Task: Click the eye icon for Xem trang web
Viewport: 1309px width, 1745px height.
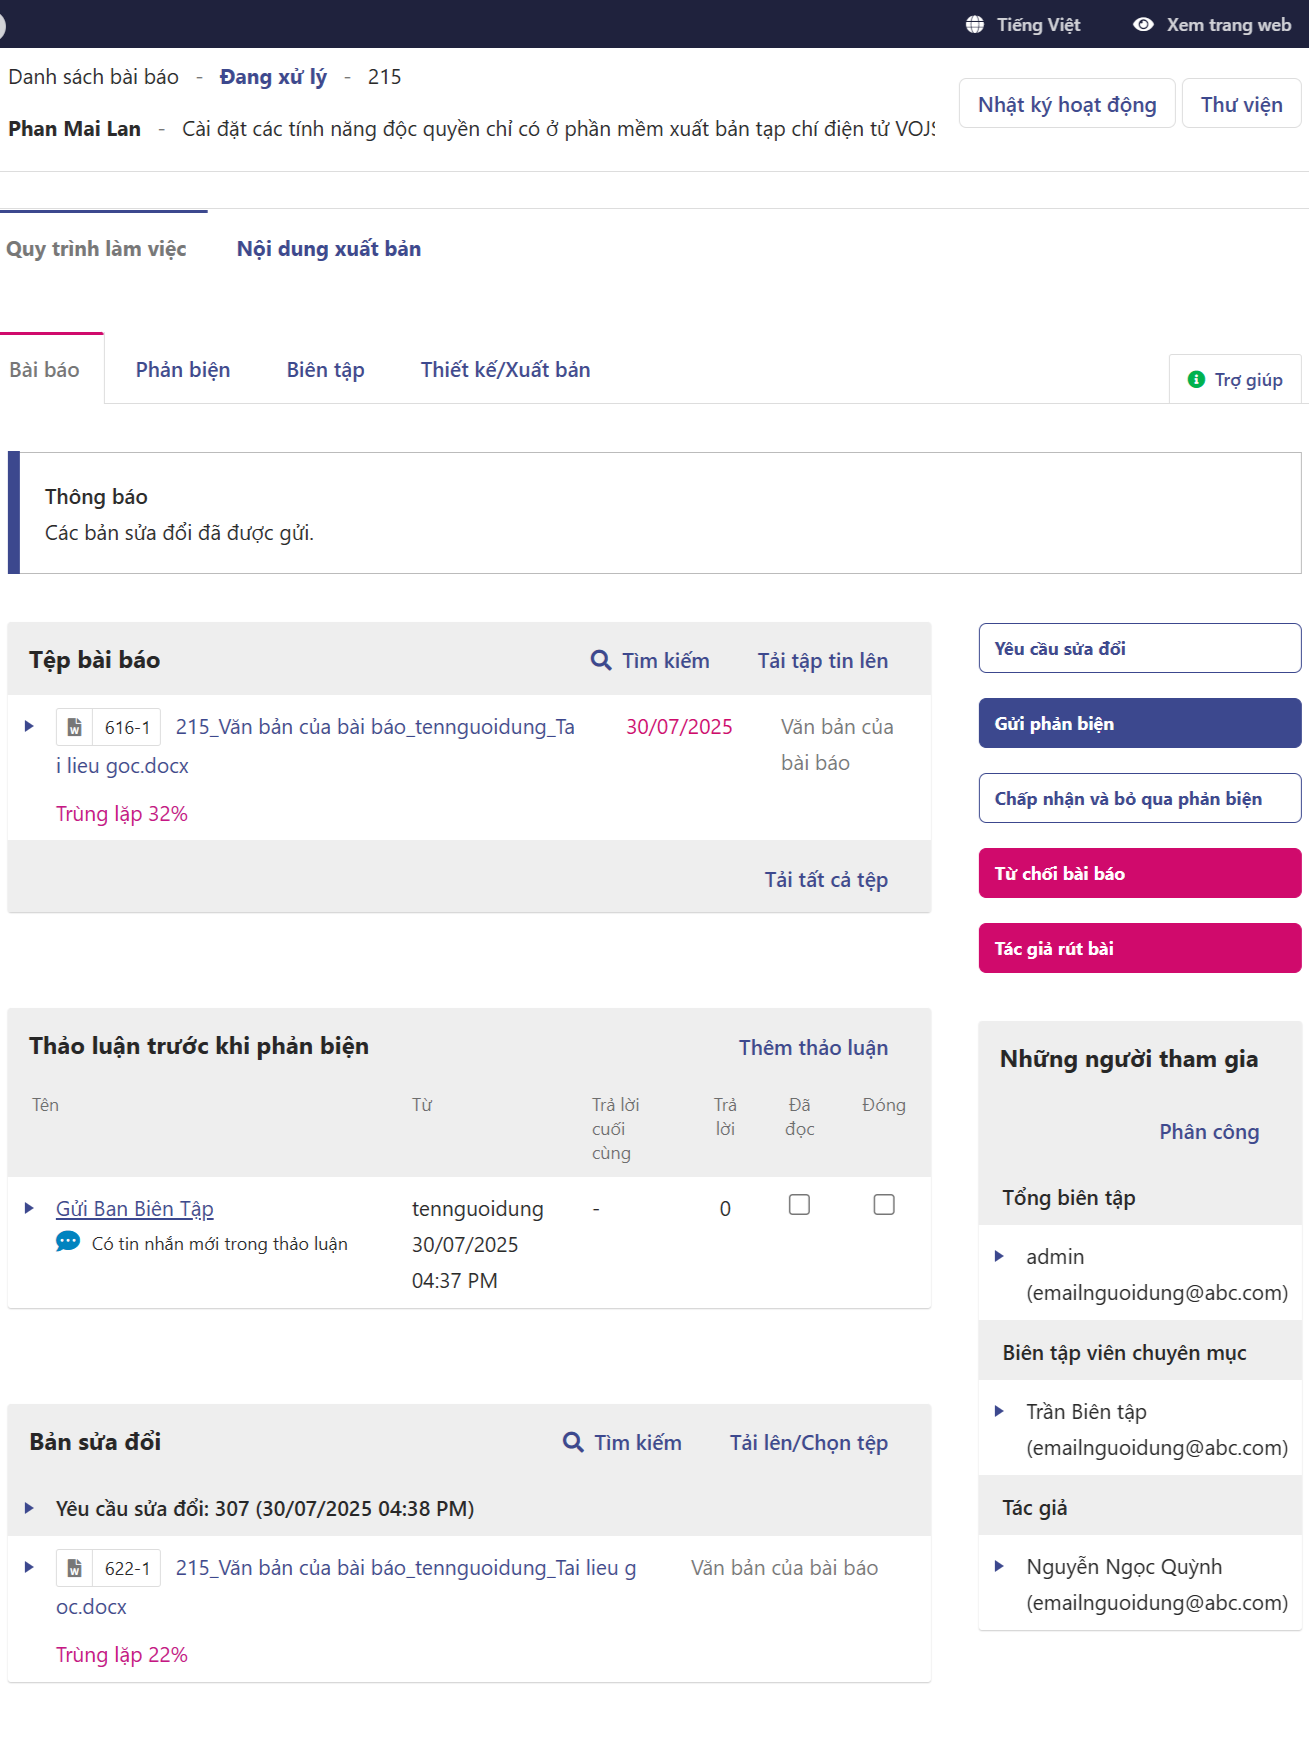Action: (x=1143, y=25)
